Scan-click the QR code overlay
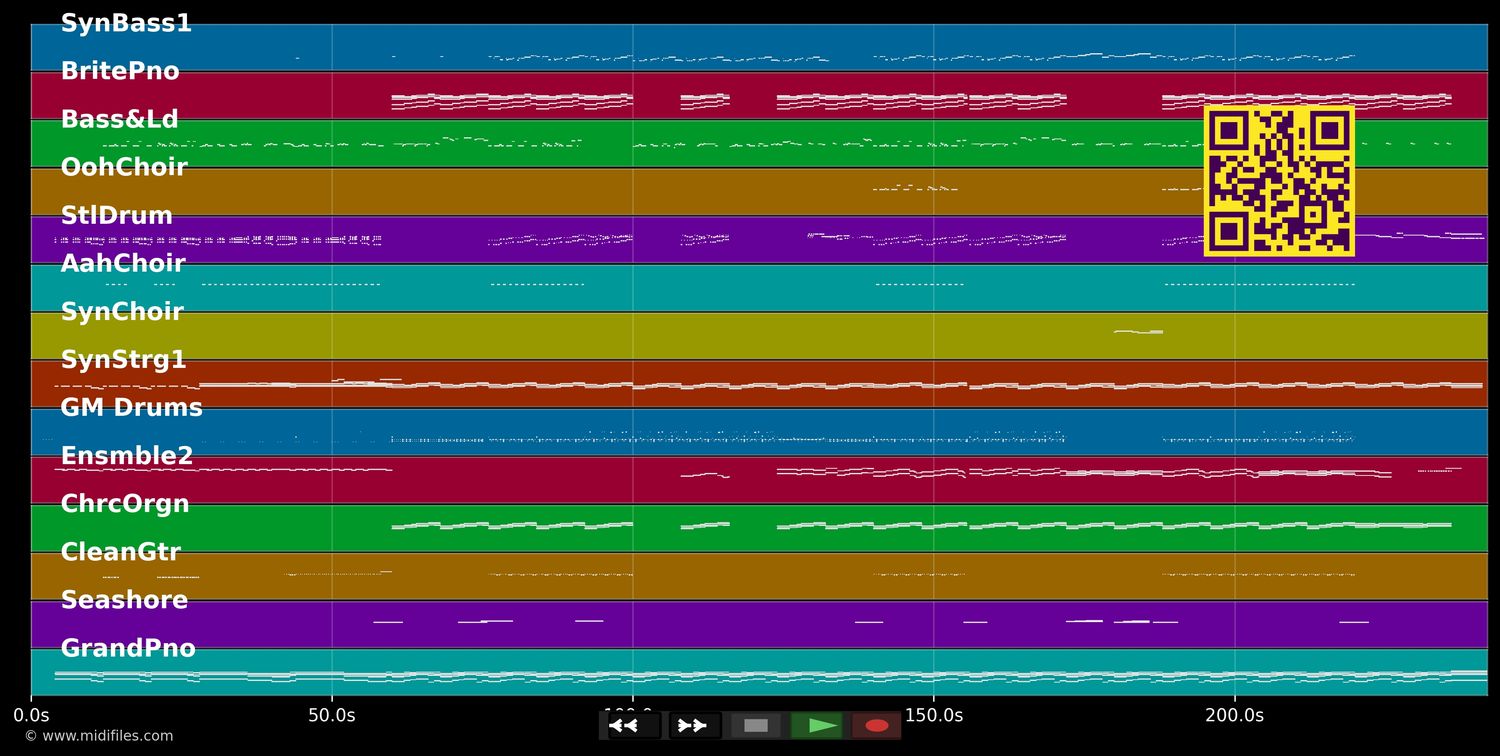The width and height of the screenshot is (1500, 756). (1280, 180)
